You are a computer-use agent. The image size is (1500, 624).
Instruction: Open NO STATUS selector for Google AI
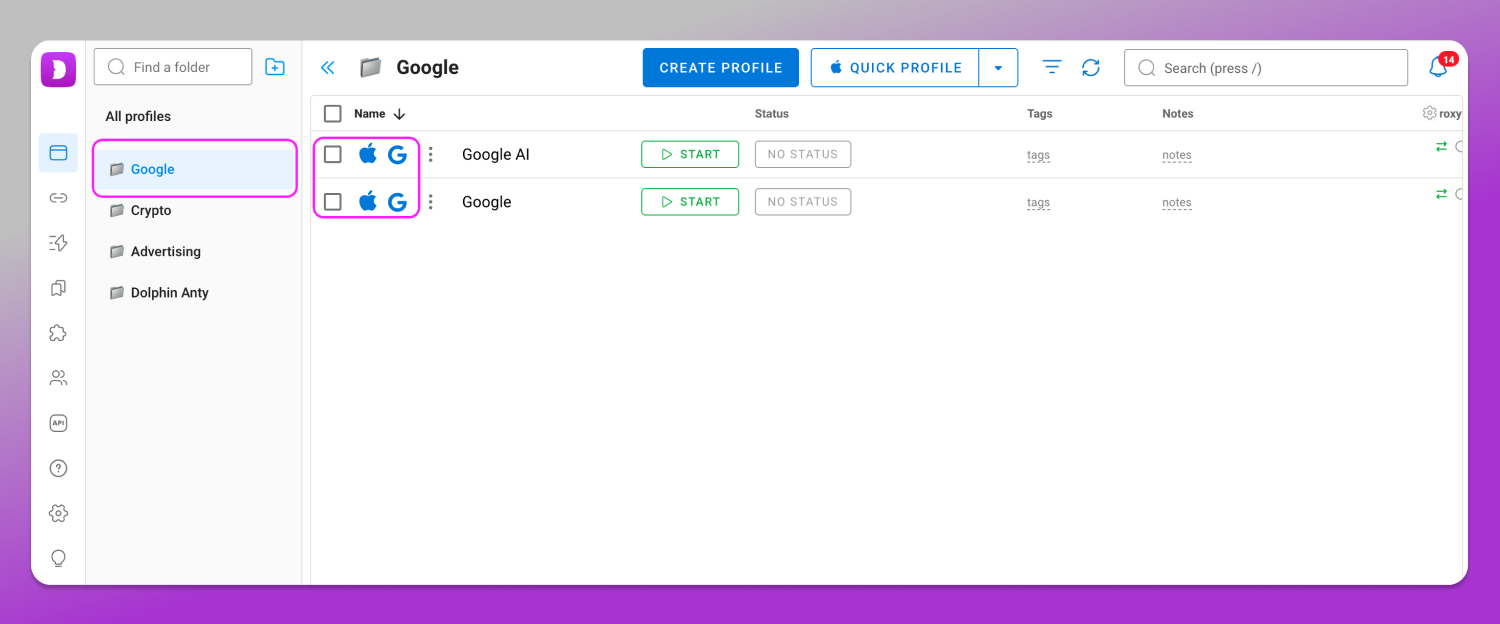803,154
